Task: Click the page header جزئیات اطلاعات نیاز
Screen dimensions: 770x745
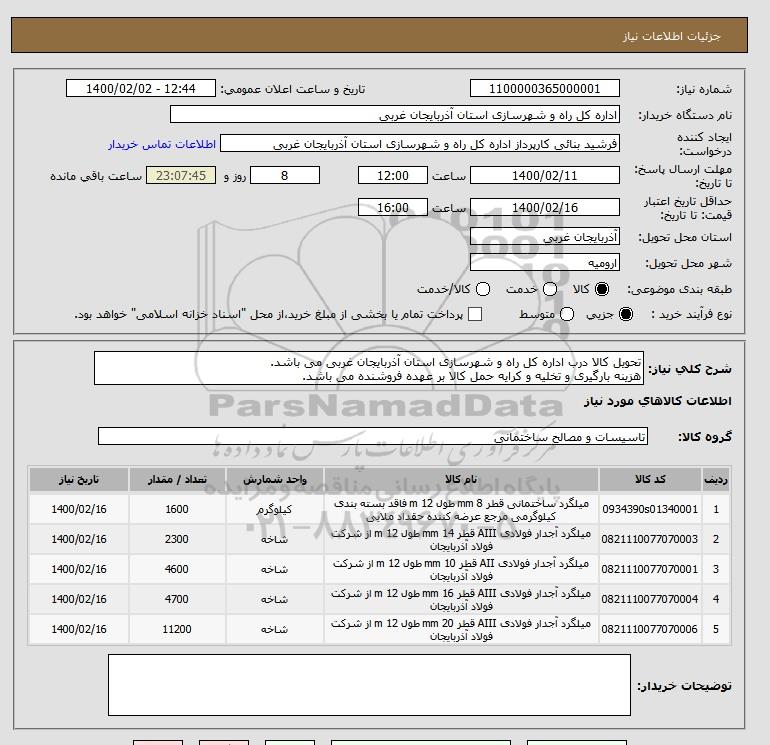Action: pyautogui.click(x=671, y=36)
